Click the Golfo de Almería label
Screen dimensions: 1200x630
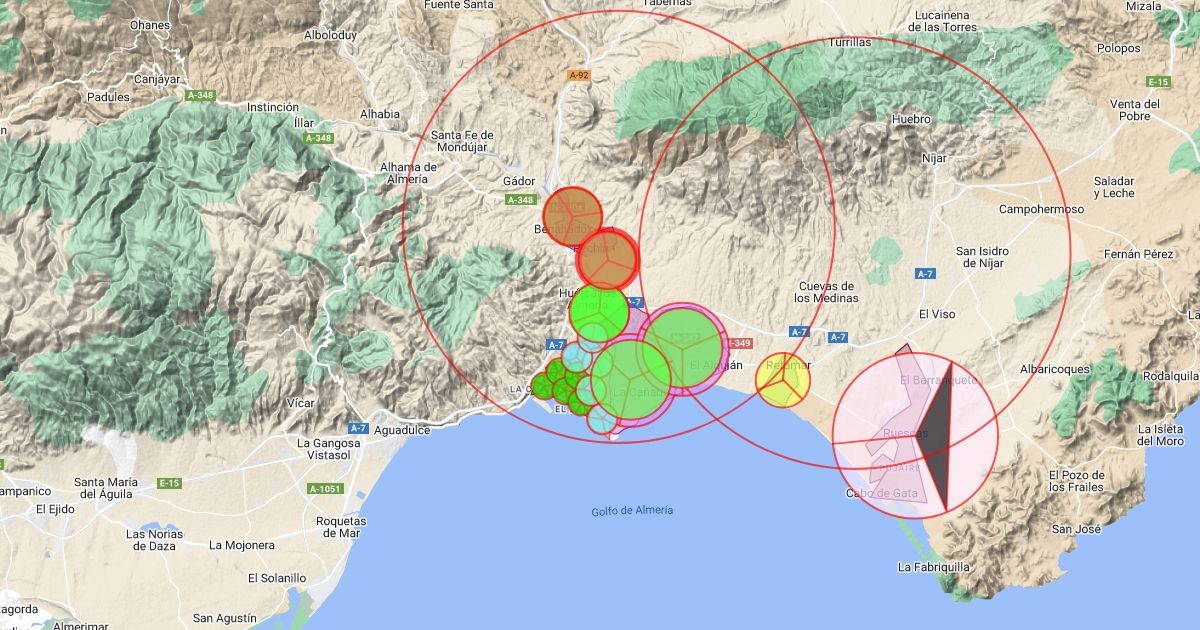tap(632, 510)
